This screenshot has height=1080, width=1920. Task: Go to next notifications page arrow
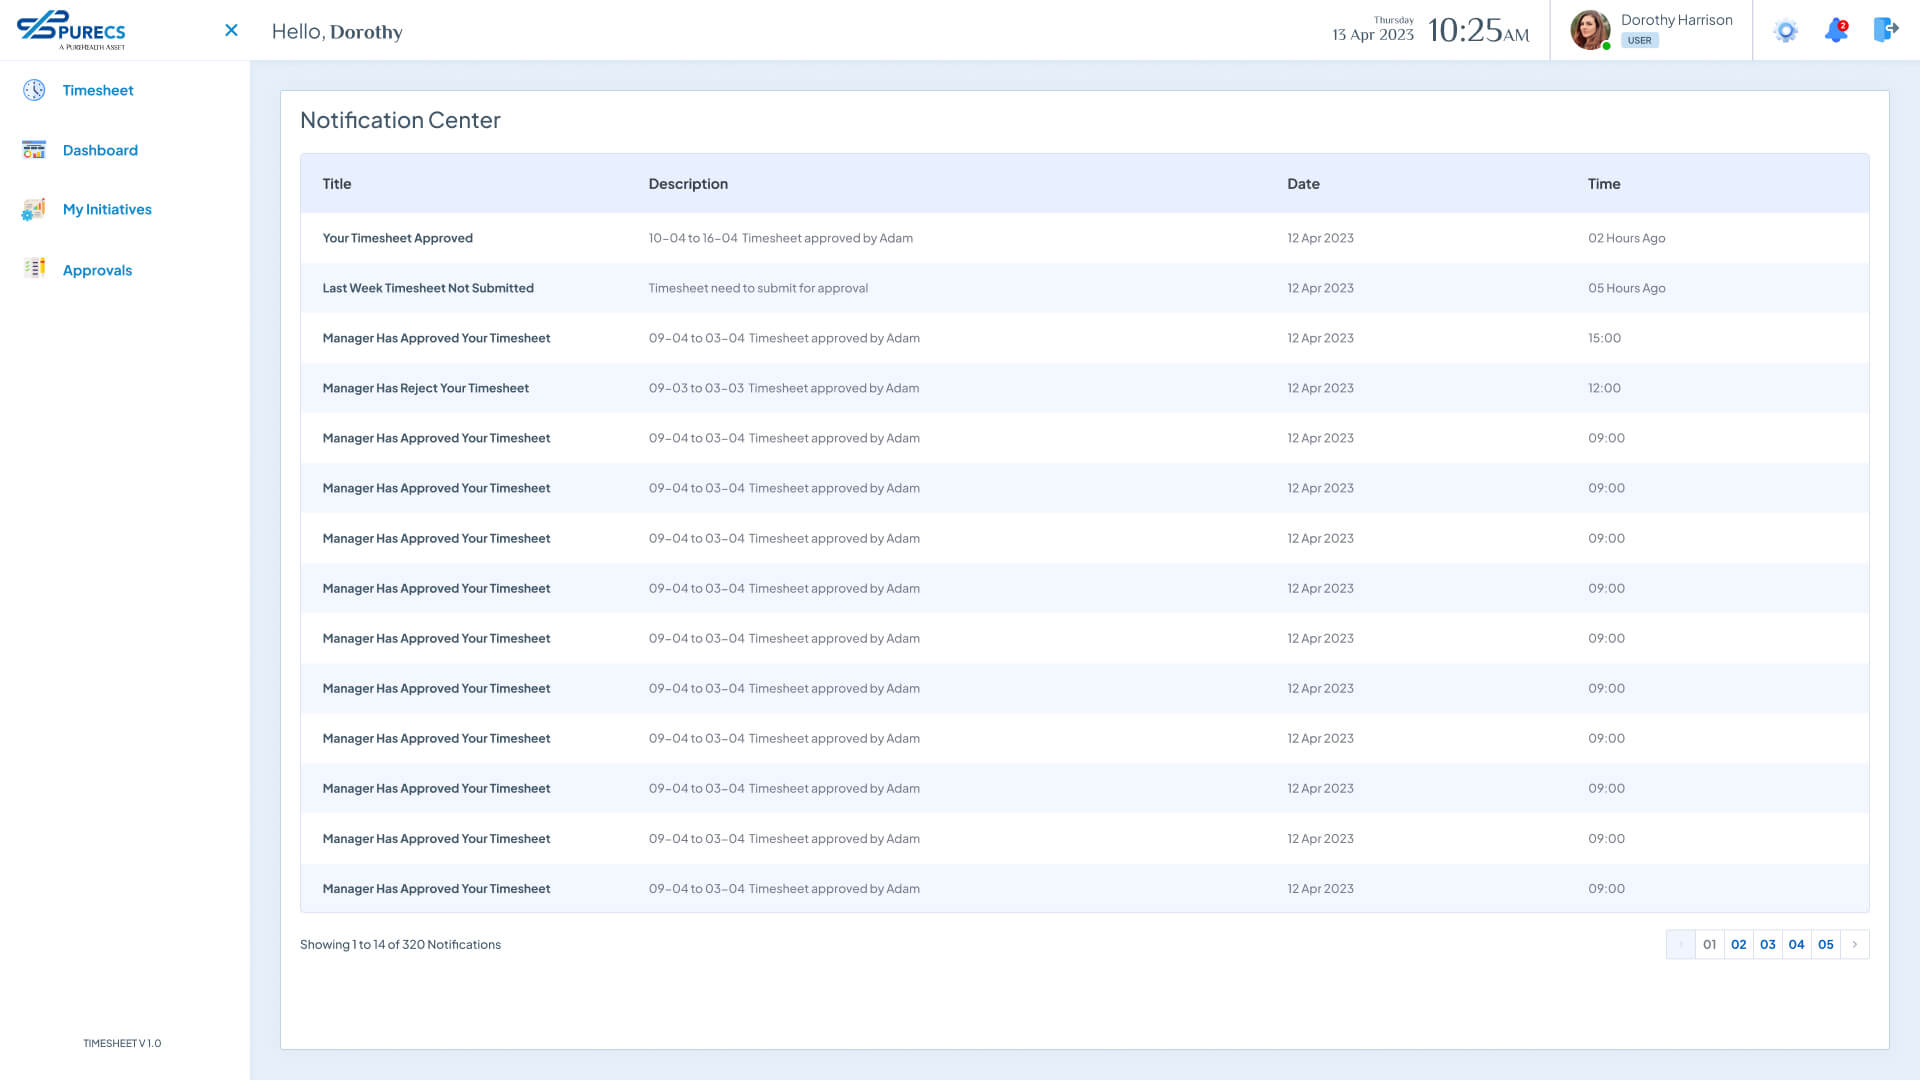pos(1855,944)
